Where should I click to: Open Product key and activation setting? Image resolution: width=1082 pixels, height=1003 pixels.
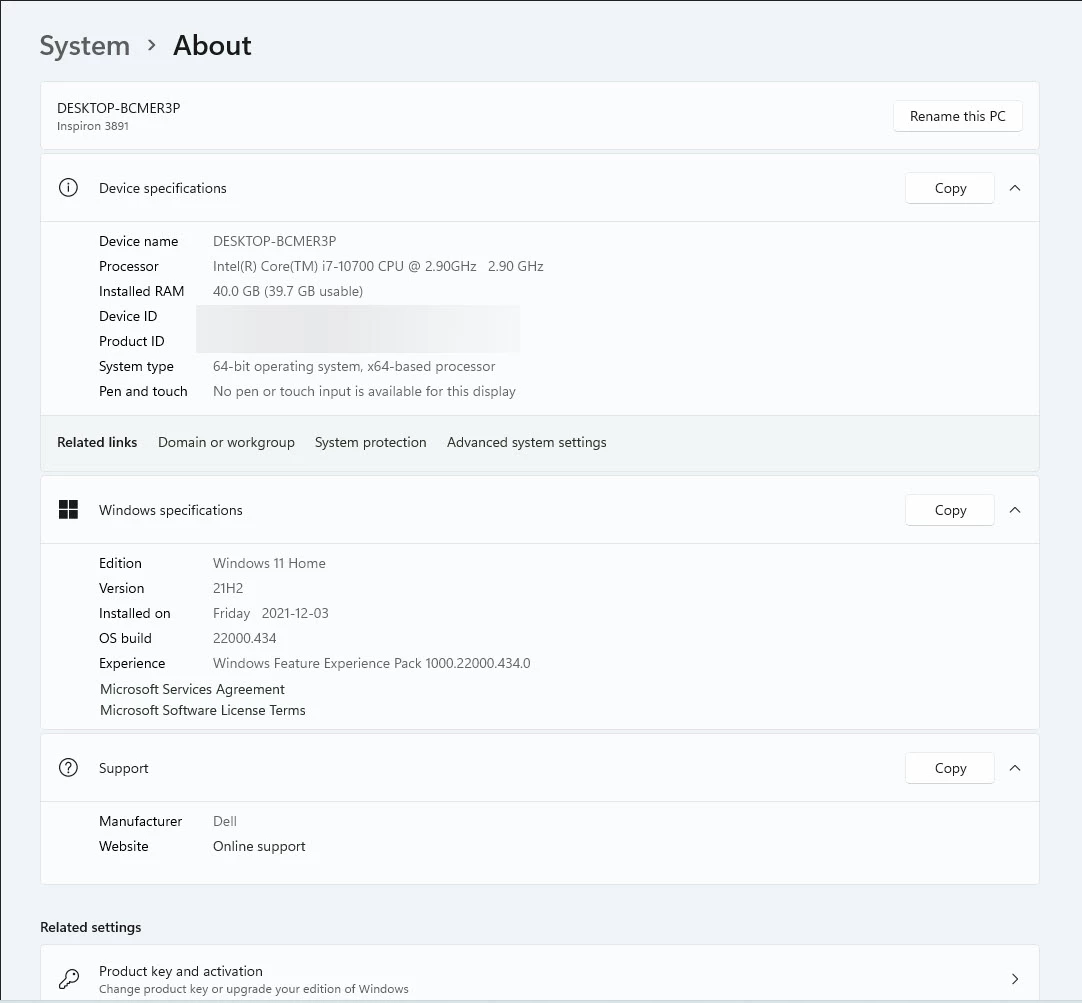pos(540,974)
